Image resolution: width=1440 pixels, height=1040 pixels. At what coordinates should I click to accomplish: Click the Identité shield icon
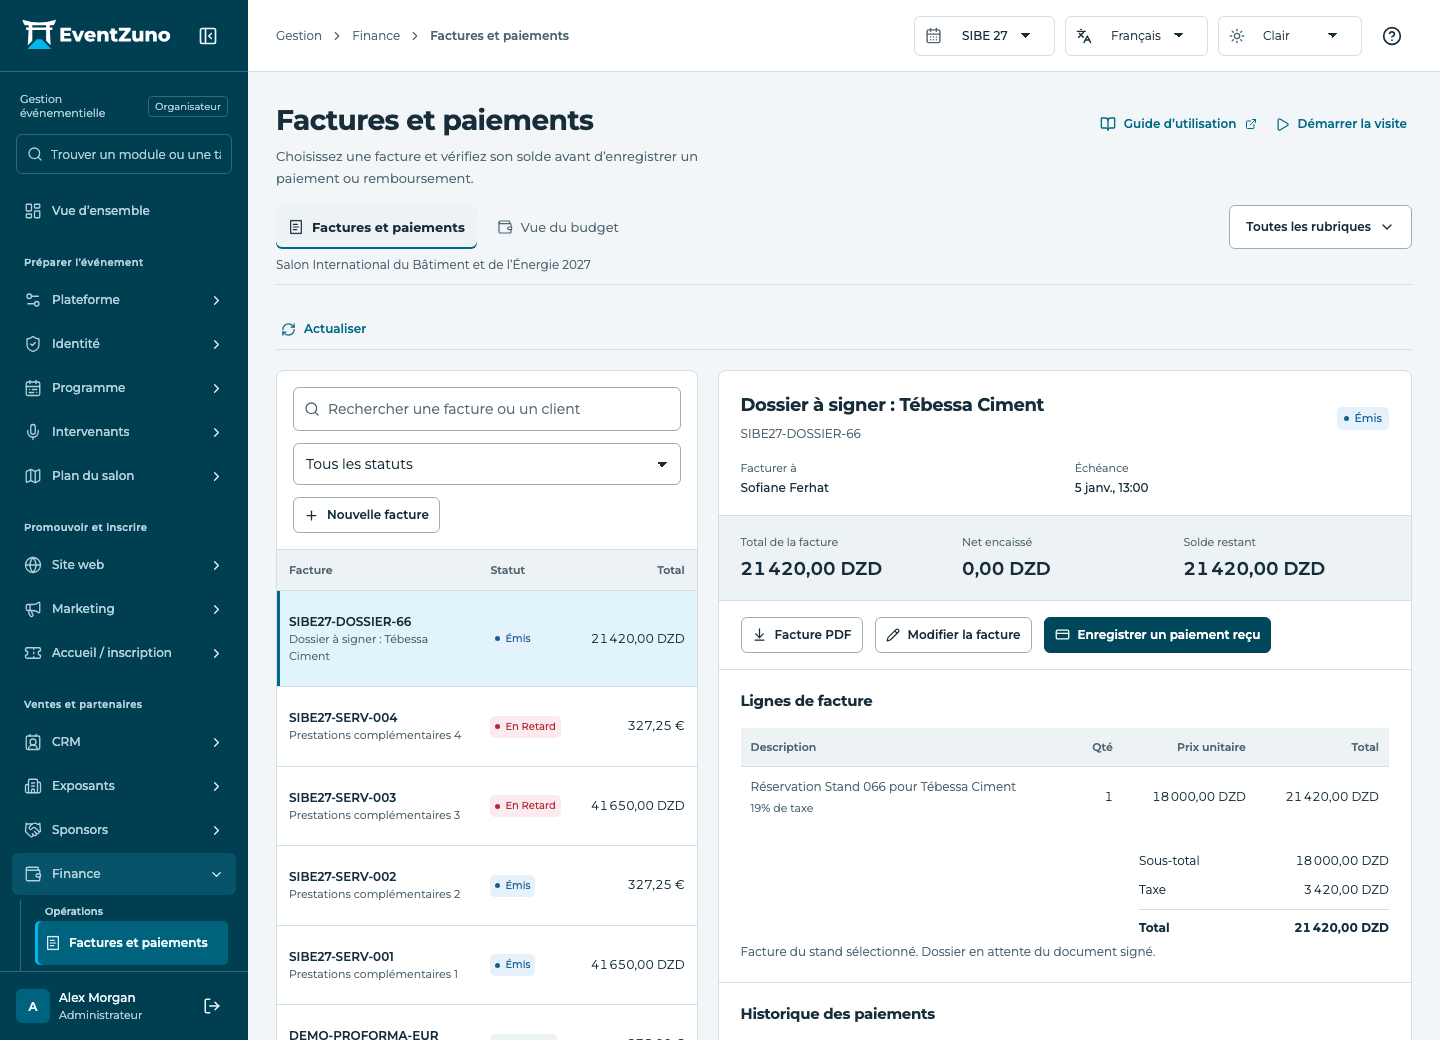pos(33,344)
